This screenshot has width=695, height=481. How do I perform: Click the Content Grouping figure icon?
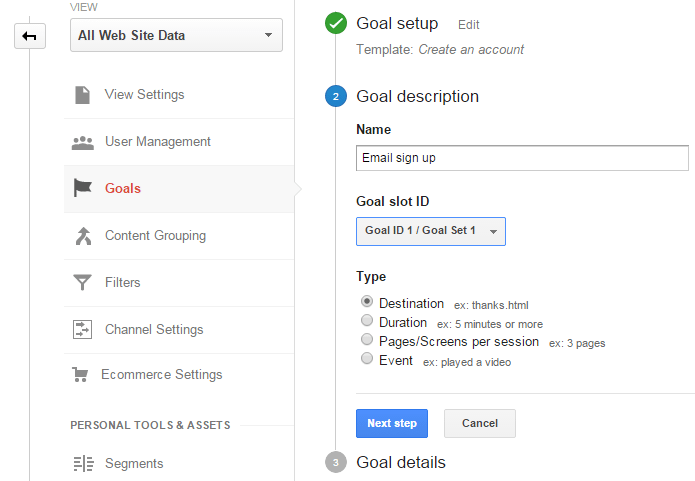tap(83, 236)
